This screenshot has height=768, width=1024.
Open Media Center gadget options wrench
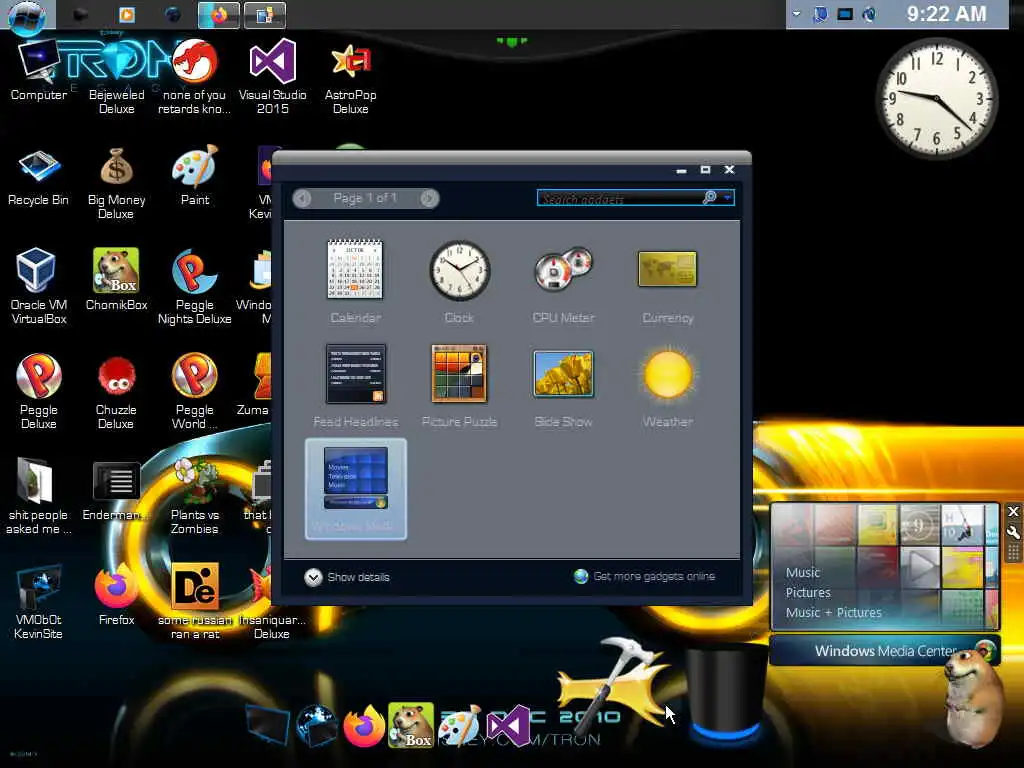(x=1013, y=532)
